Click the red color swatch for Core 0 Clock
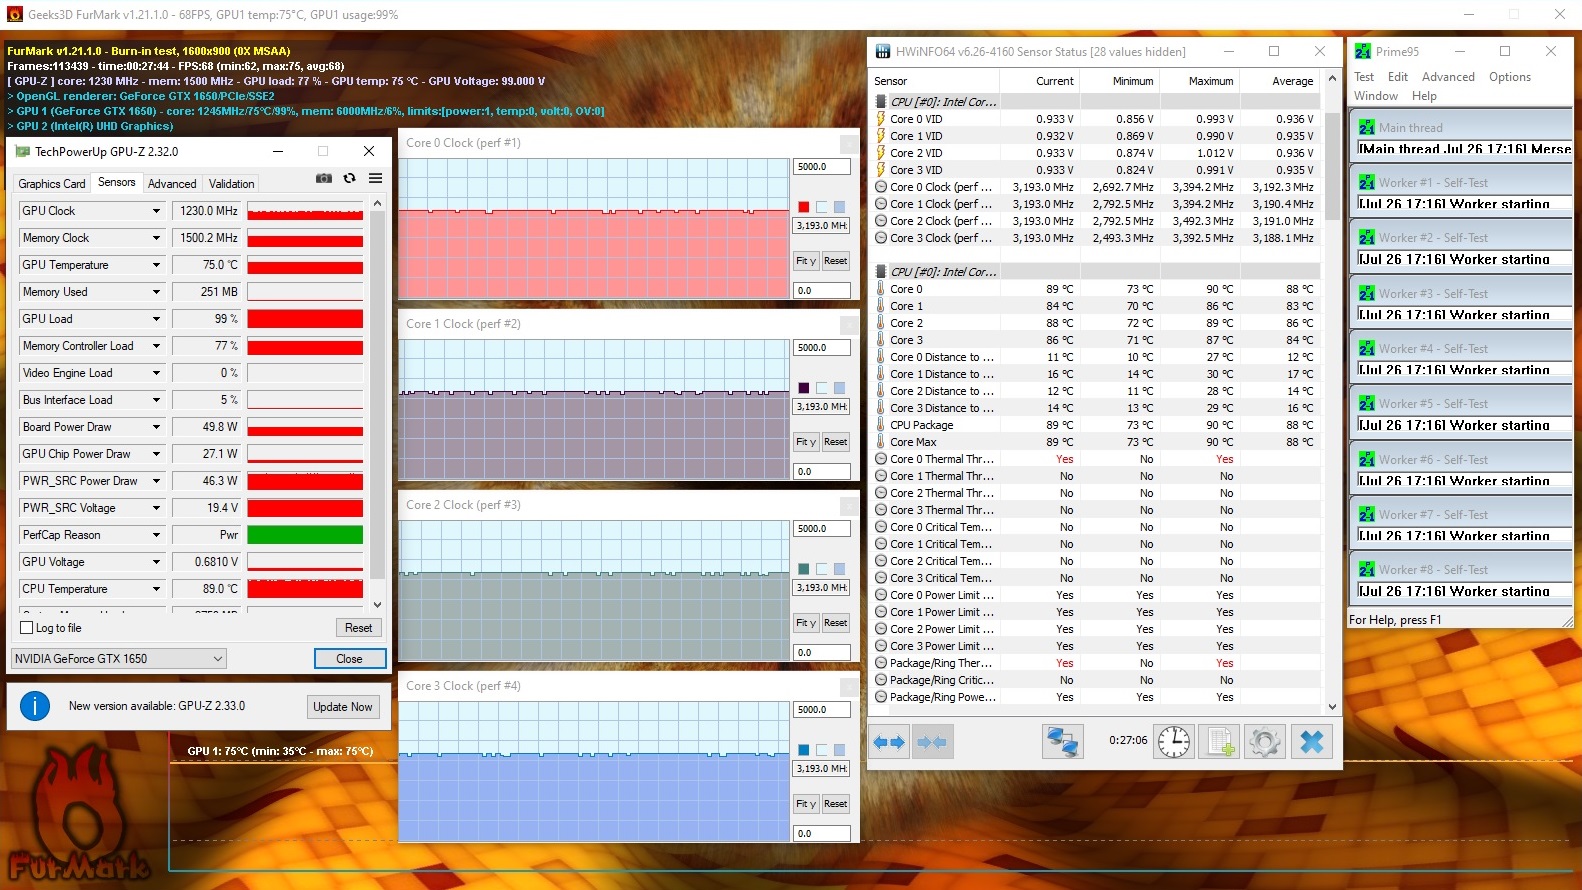The width and height of the screenshot is (1582, 890). 803,207
